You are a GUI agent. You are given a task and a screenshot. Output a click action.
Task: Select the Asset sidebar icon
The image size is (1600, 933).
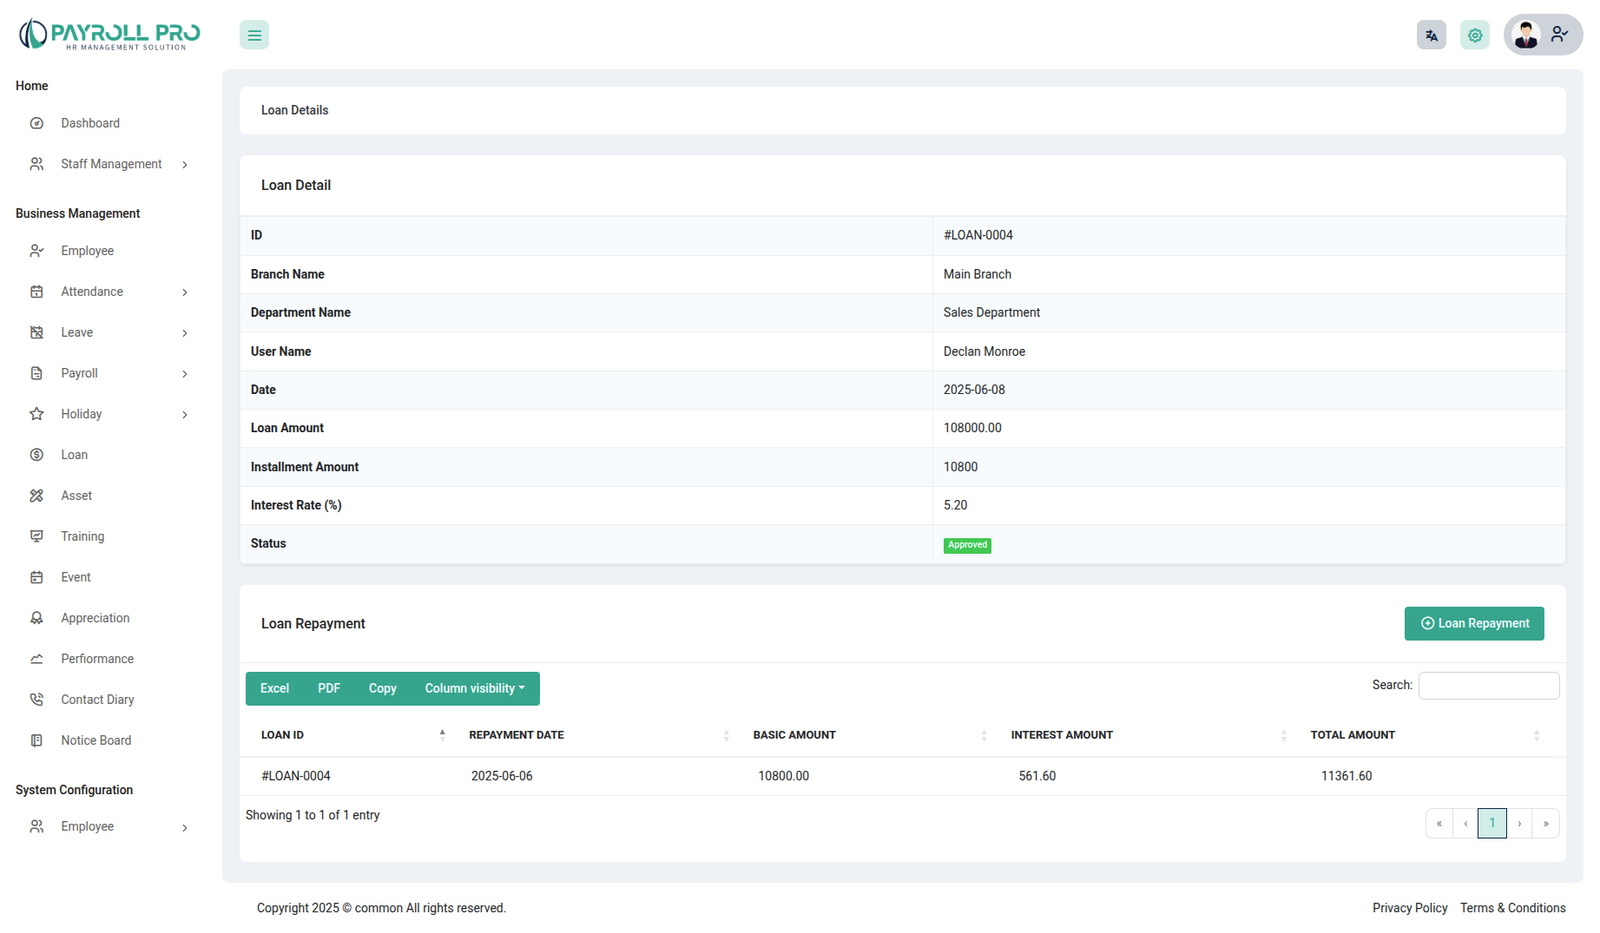tap(37, 496)
